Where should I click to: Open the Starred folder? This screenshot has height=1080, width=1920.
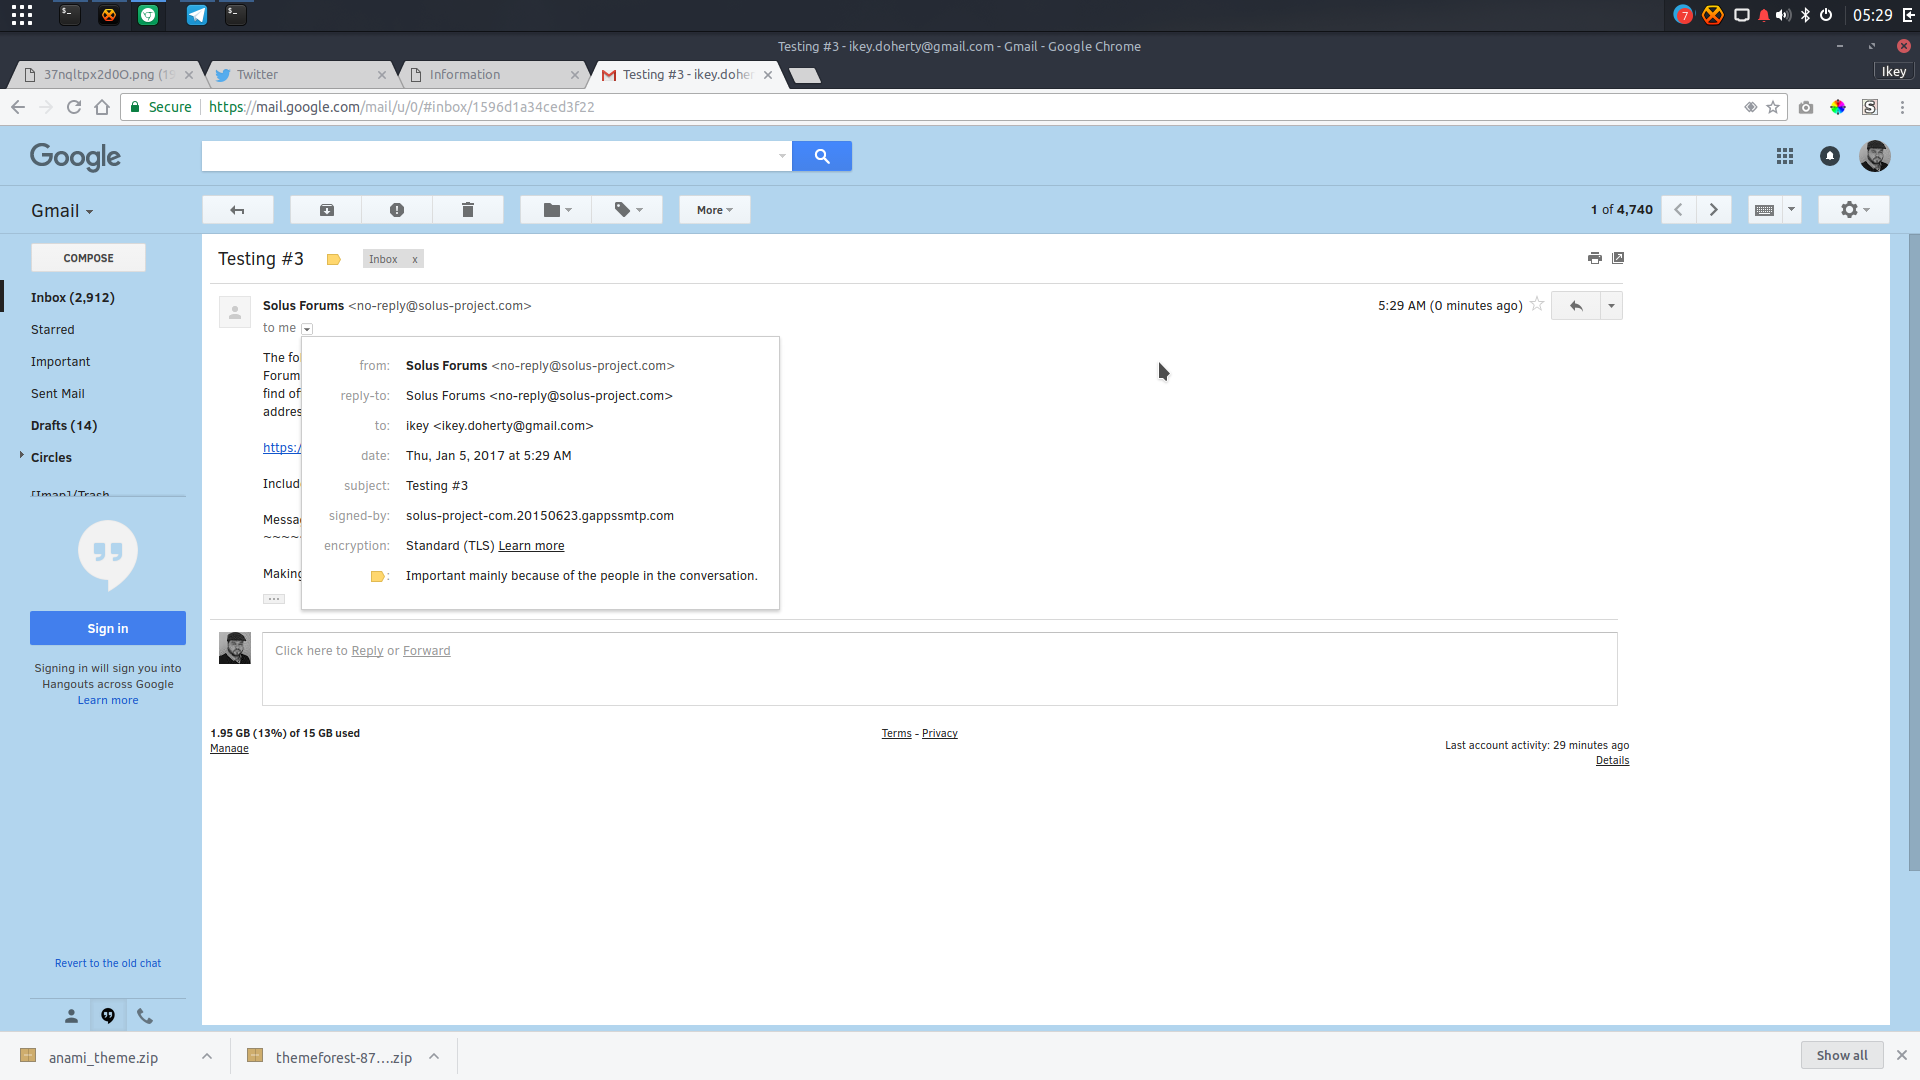coord(53,330)
